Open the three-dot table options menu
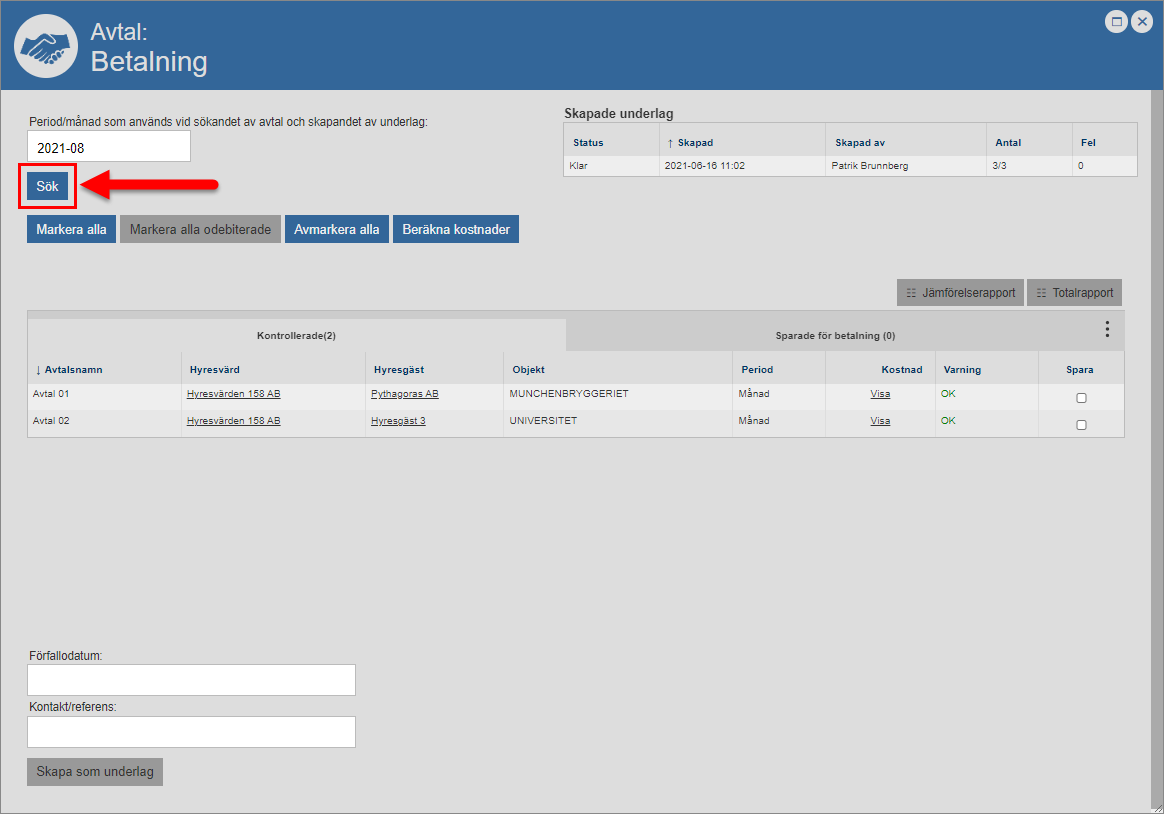 tap(1107, 329)
